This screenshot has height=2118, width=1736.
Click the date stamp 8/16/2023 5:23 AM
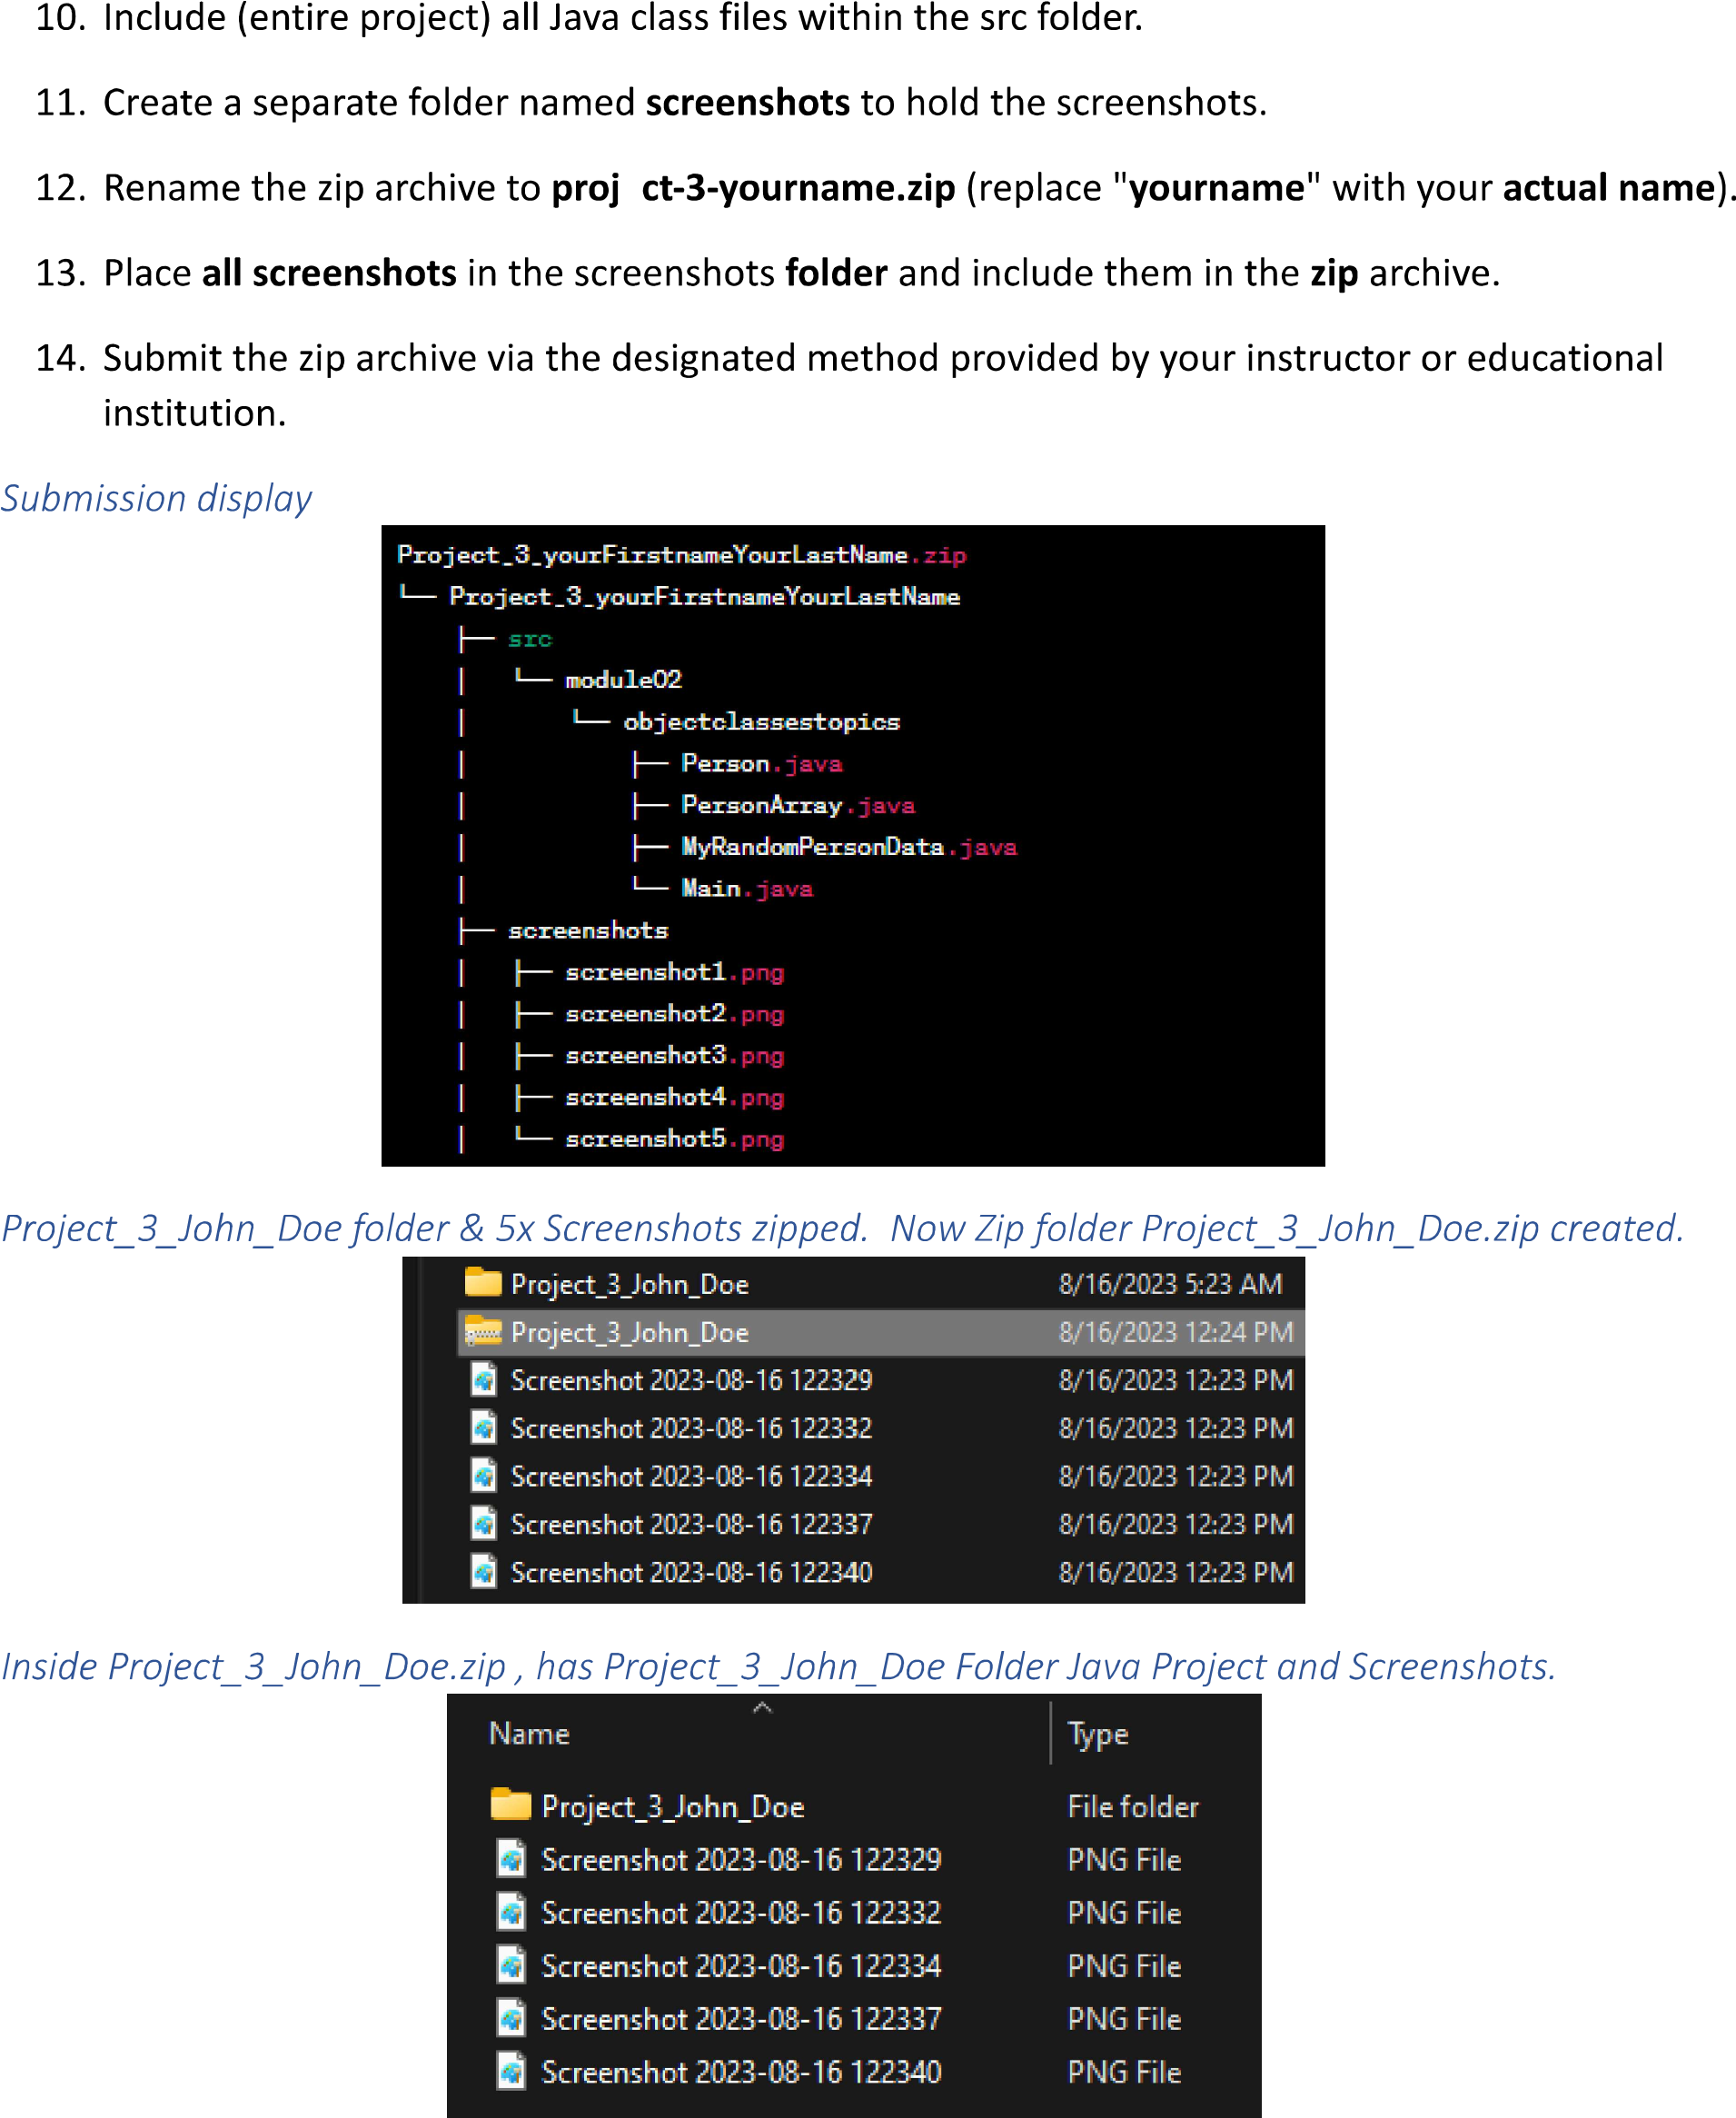click(x=1170, y=1283)
